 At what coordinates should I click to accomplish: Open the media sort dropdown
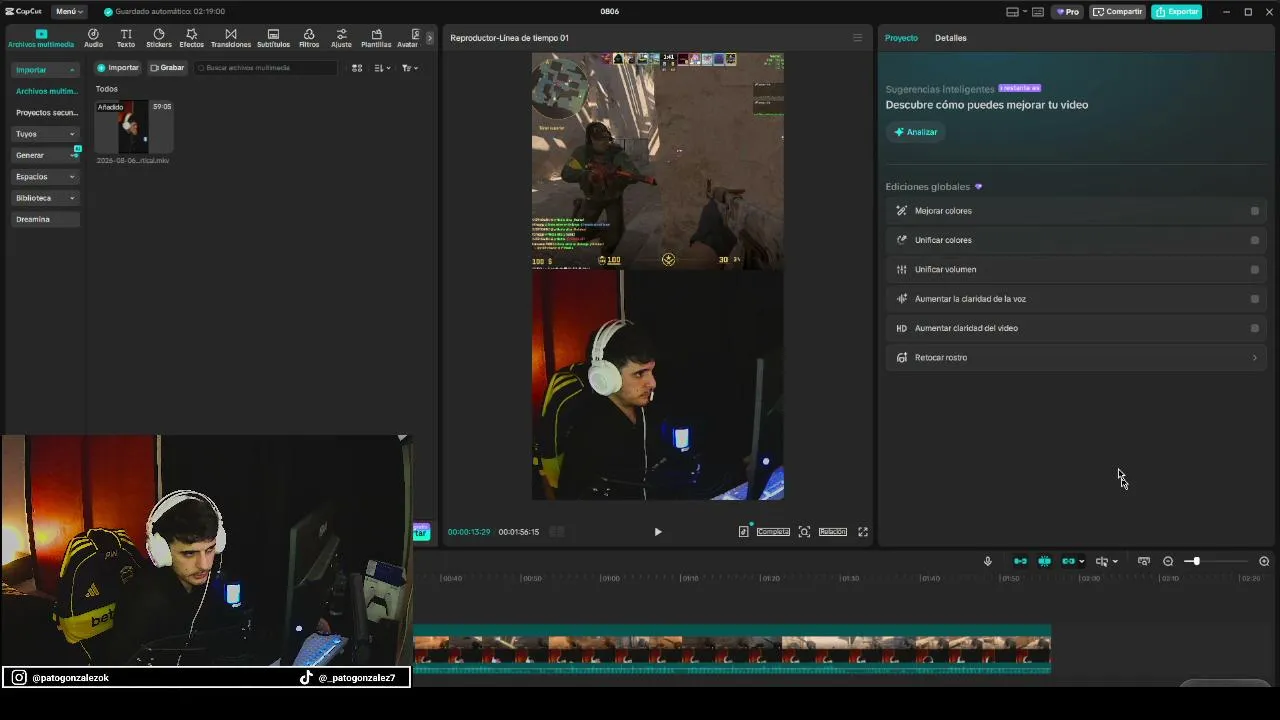pos(383,68)
